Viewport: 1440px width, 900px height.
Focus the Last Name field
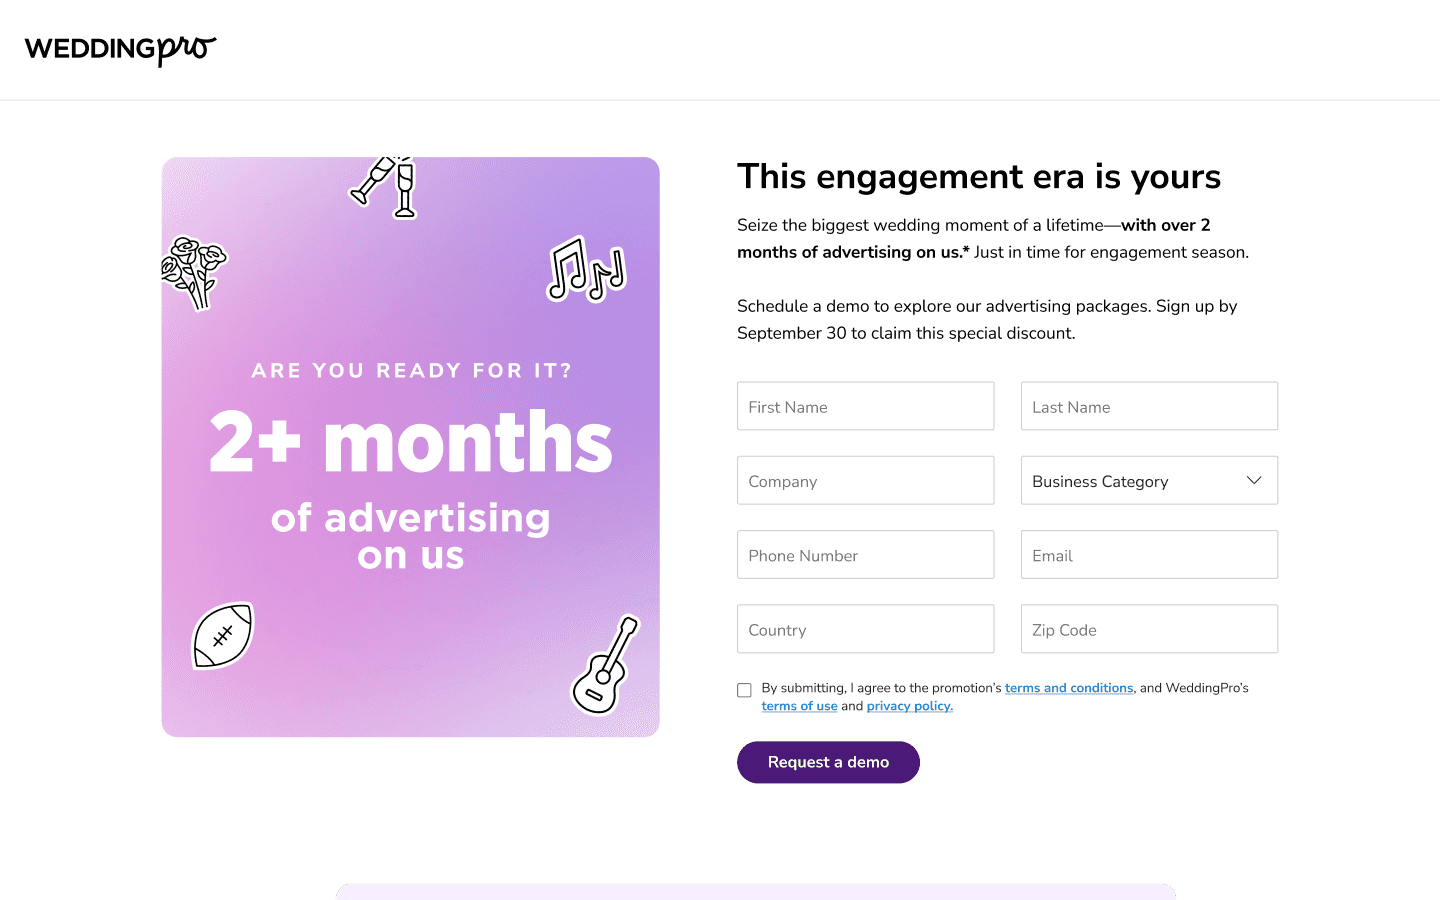coord(1149,406)
